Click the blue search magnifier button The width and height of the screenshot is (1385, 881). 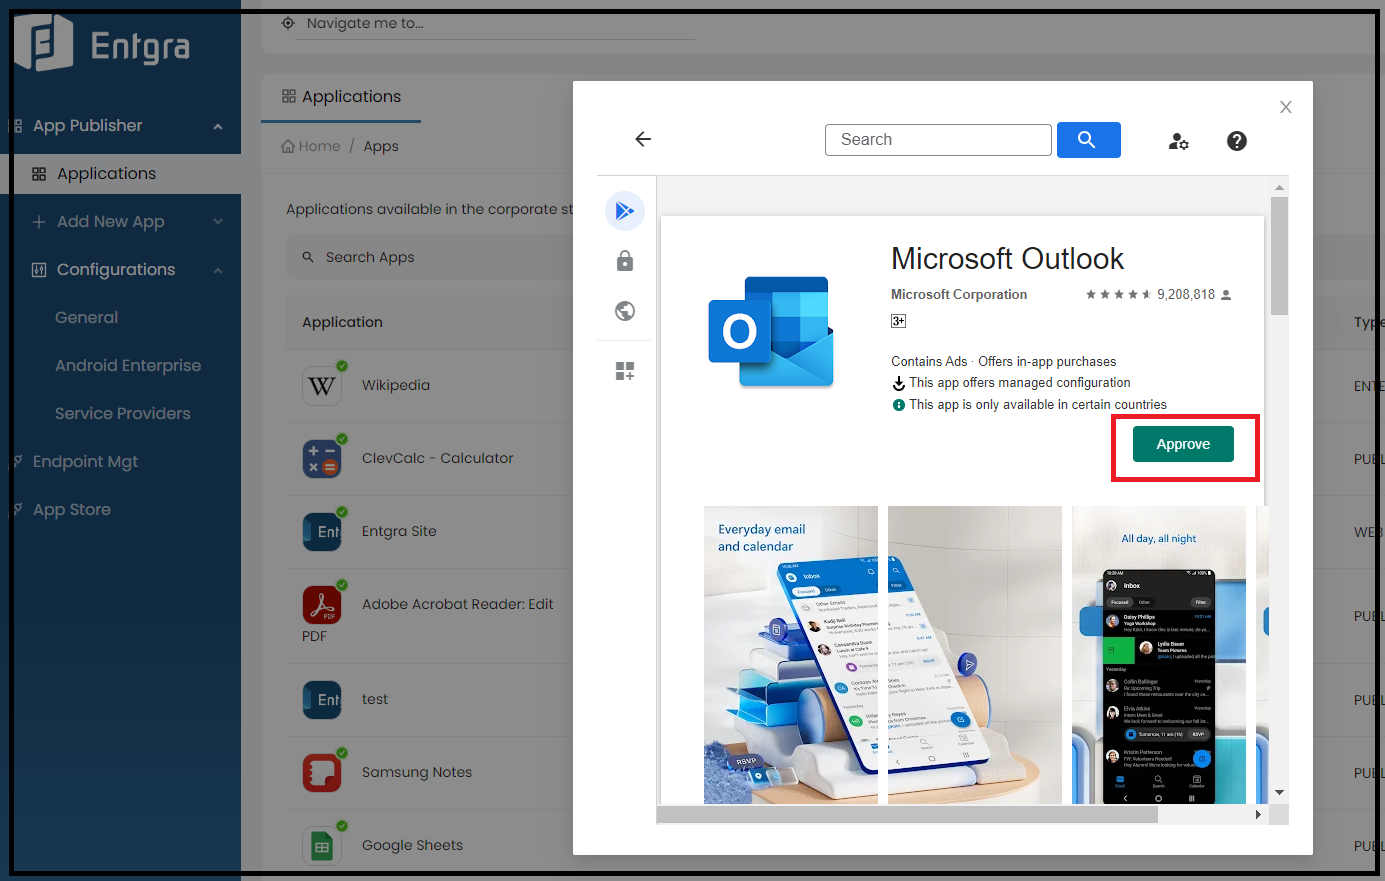1088,140
